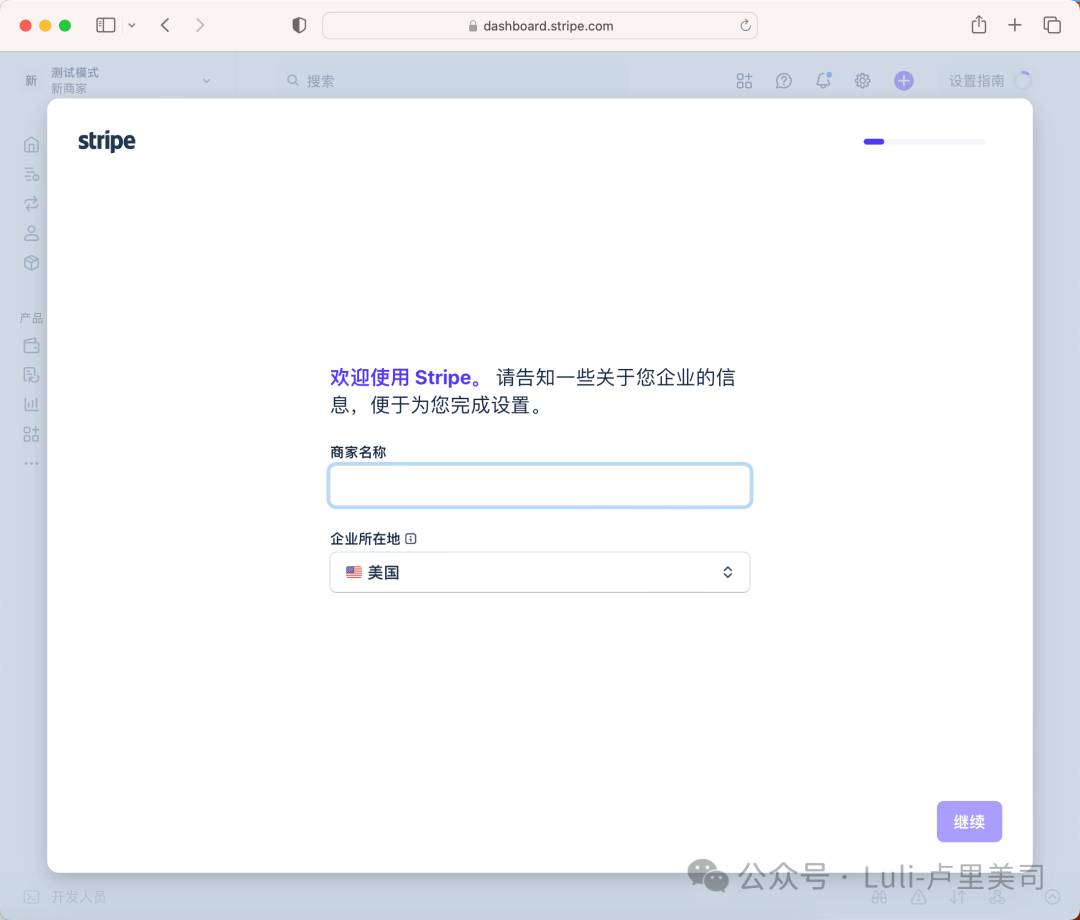
Task: Click the 商家名称 text field
Action: tap(540, 485)
